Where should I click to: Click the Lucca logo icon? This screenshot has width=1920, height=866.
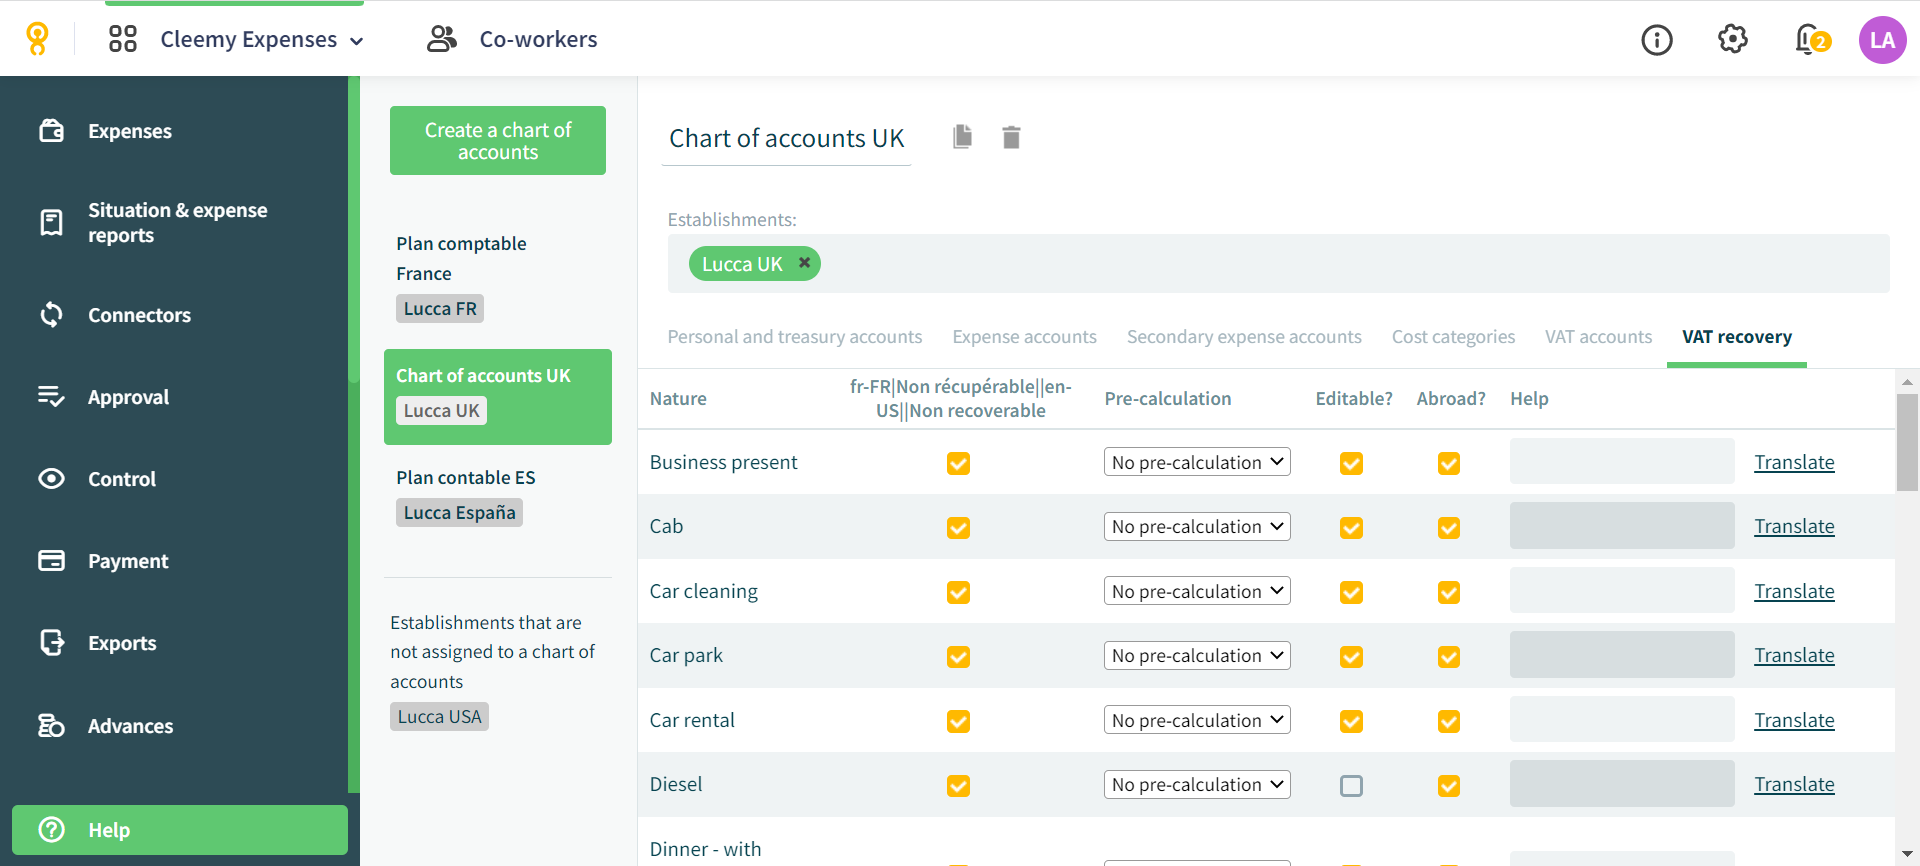tap(37, 39)
